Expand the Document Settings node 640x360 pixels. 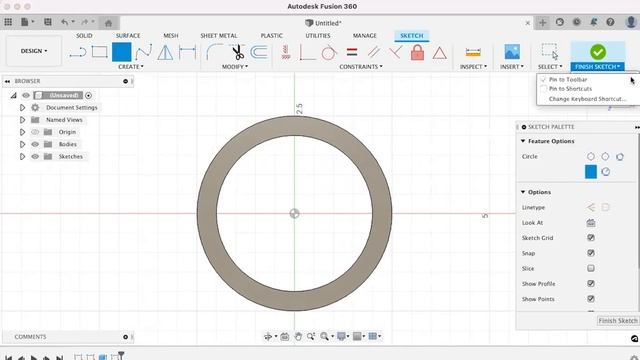tap(22, 107)
